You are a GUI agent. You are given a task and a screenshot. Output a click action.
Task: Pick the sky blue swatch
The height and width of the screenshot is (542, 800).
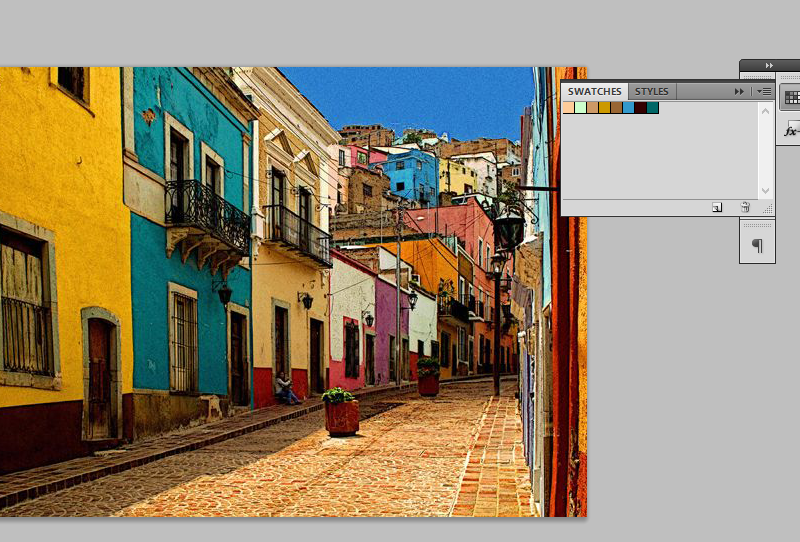629,108
